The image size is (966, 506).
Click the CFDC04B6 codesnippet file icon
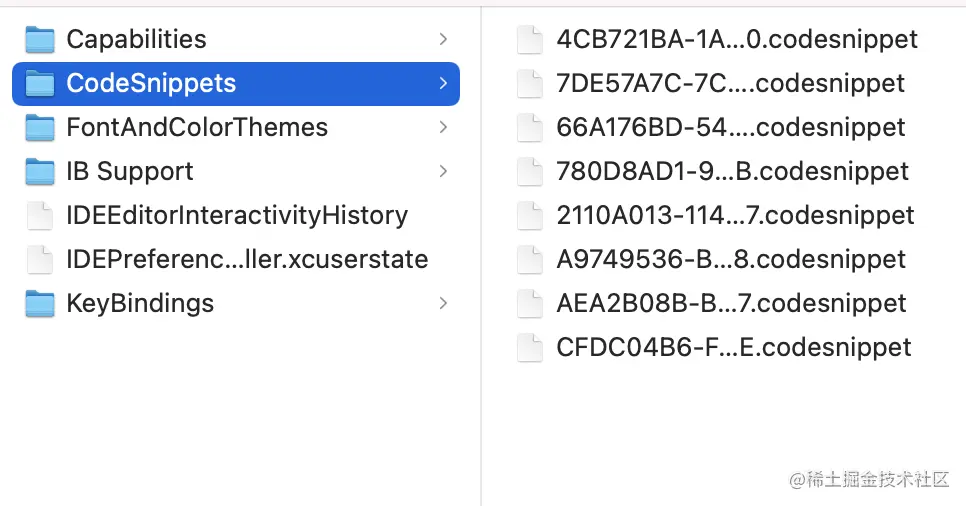(x=529, y=348)
